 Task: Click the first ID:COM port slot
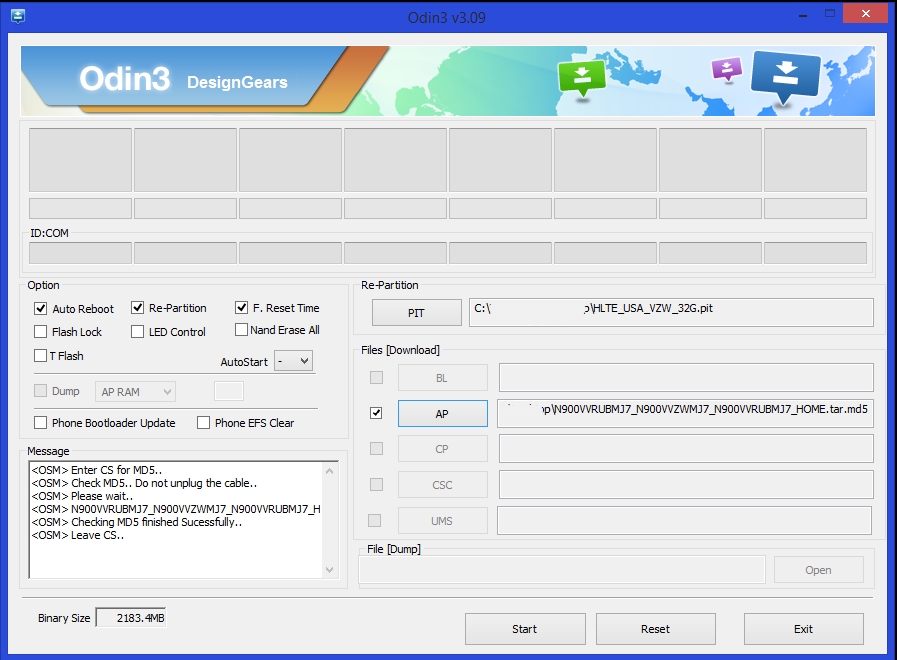81,253
